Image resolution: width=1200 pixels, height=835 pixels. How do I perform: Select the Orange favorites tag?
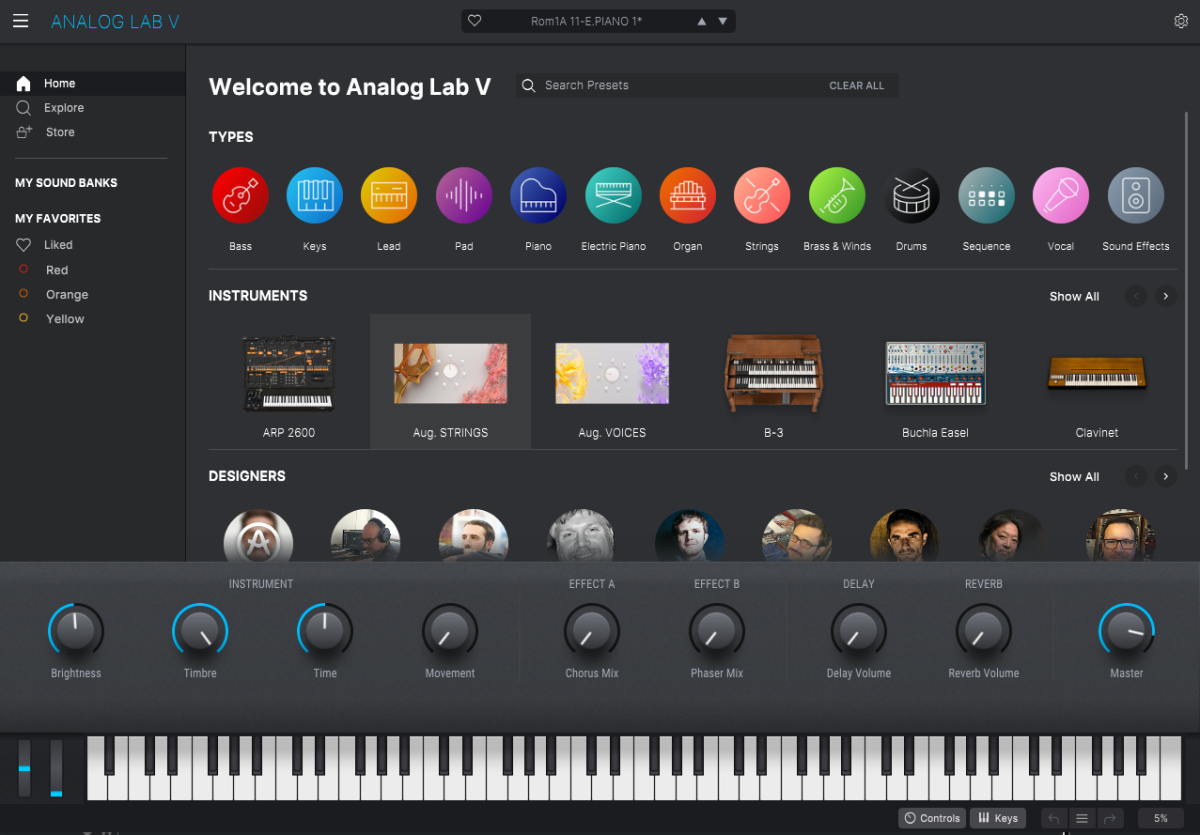[67, 295]
